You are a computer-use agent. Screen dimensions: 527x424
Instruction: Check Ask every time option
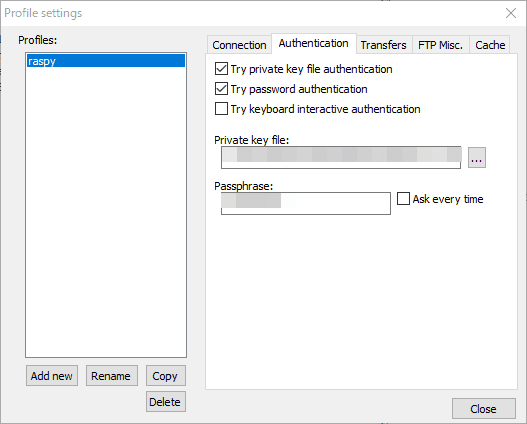pyautogui.click(x=403, y=199)
